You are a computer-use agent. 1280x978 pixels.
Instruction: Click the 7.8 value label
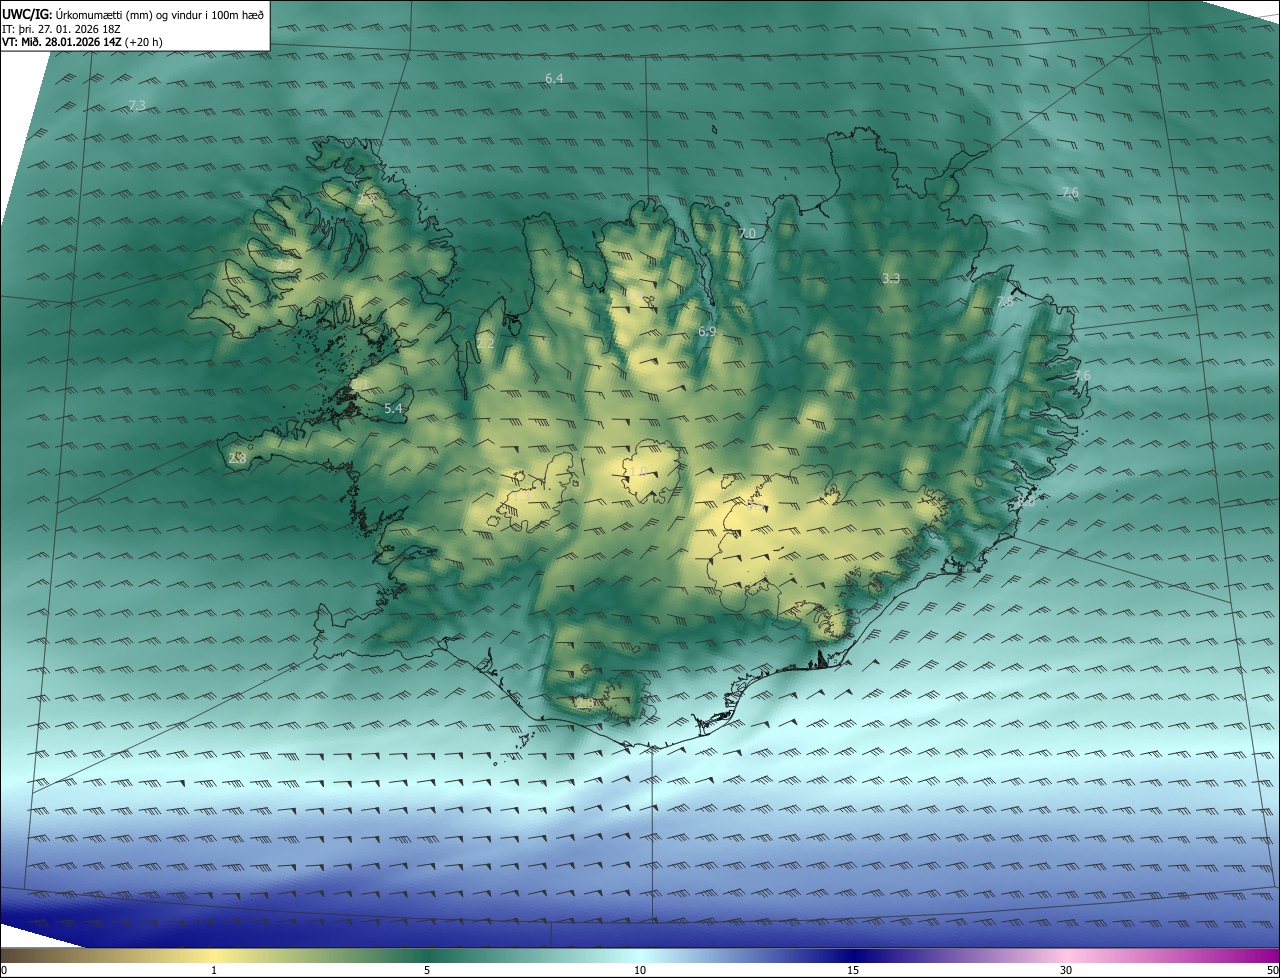[1005, 301]
